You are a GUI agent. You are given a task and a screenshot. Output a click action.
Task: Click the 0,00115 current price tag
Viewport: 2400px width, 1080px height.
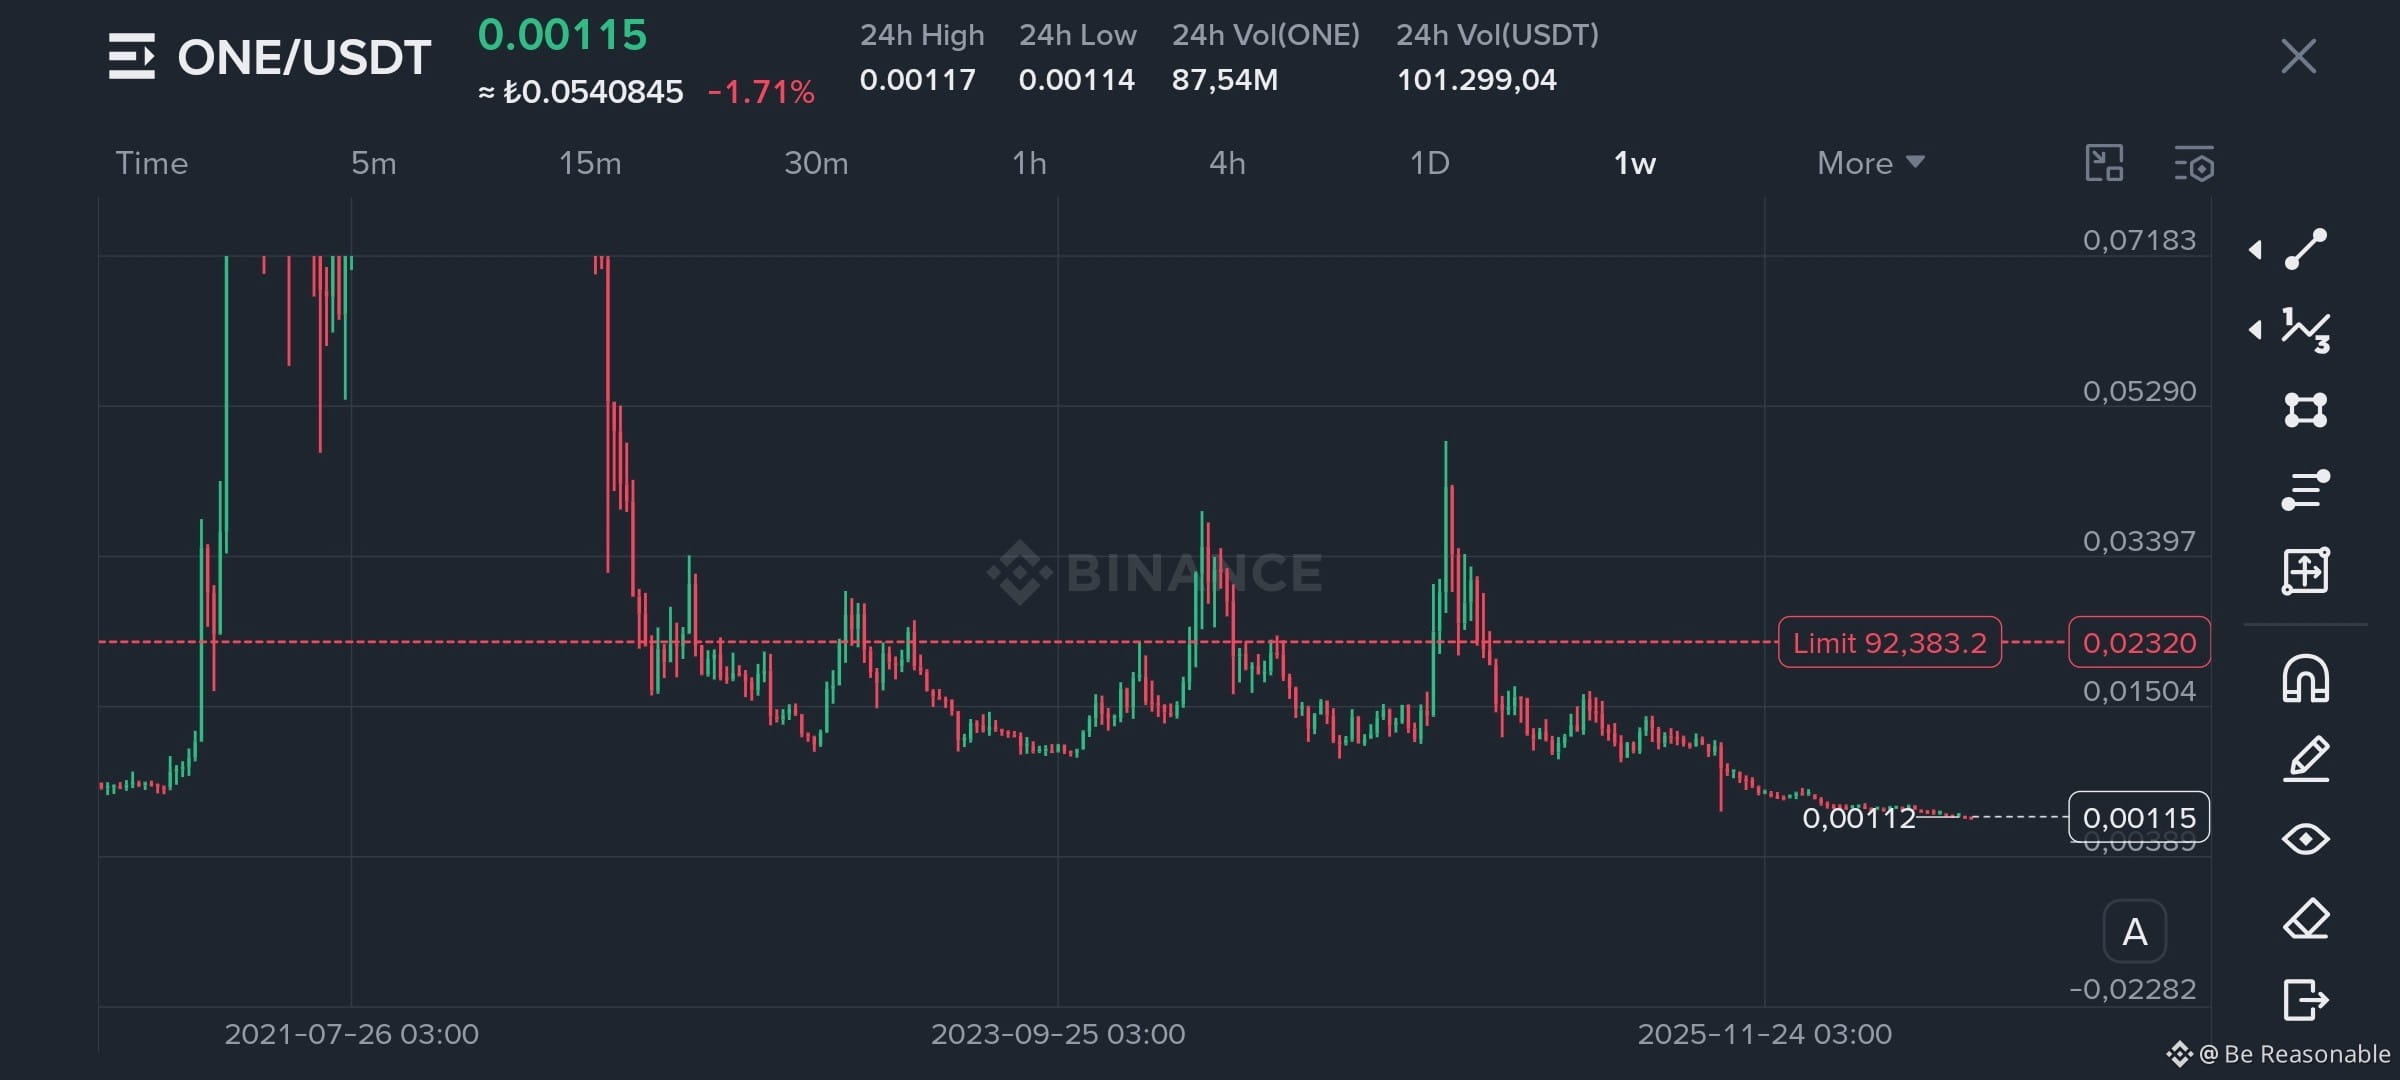click(x=2139, y=818)
